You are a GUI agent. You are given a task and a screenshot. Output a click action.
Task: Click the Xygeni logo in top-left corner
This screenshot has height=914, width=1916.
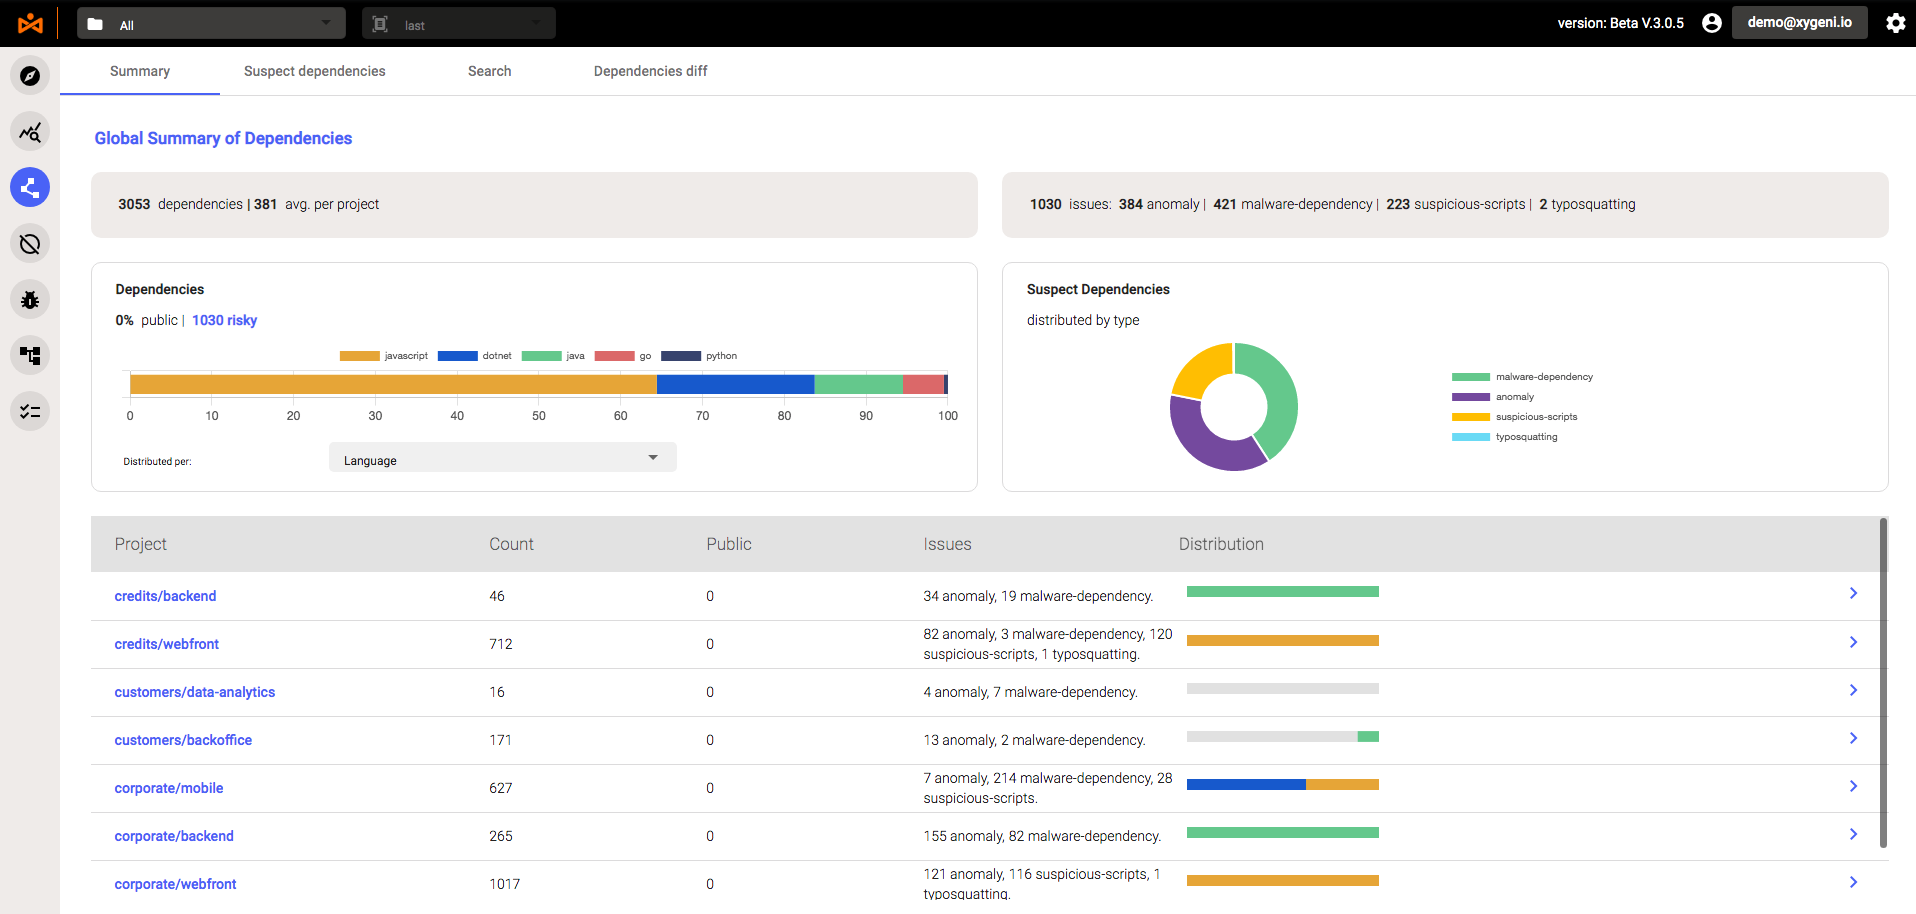(x=30, y=23)
